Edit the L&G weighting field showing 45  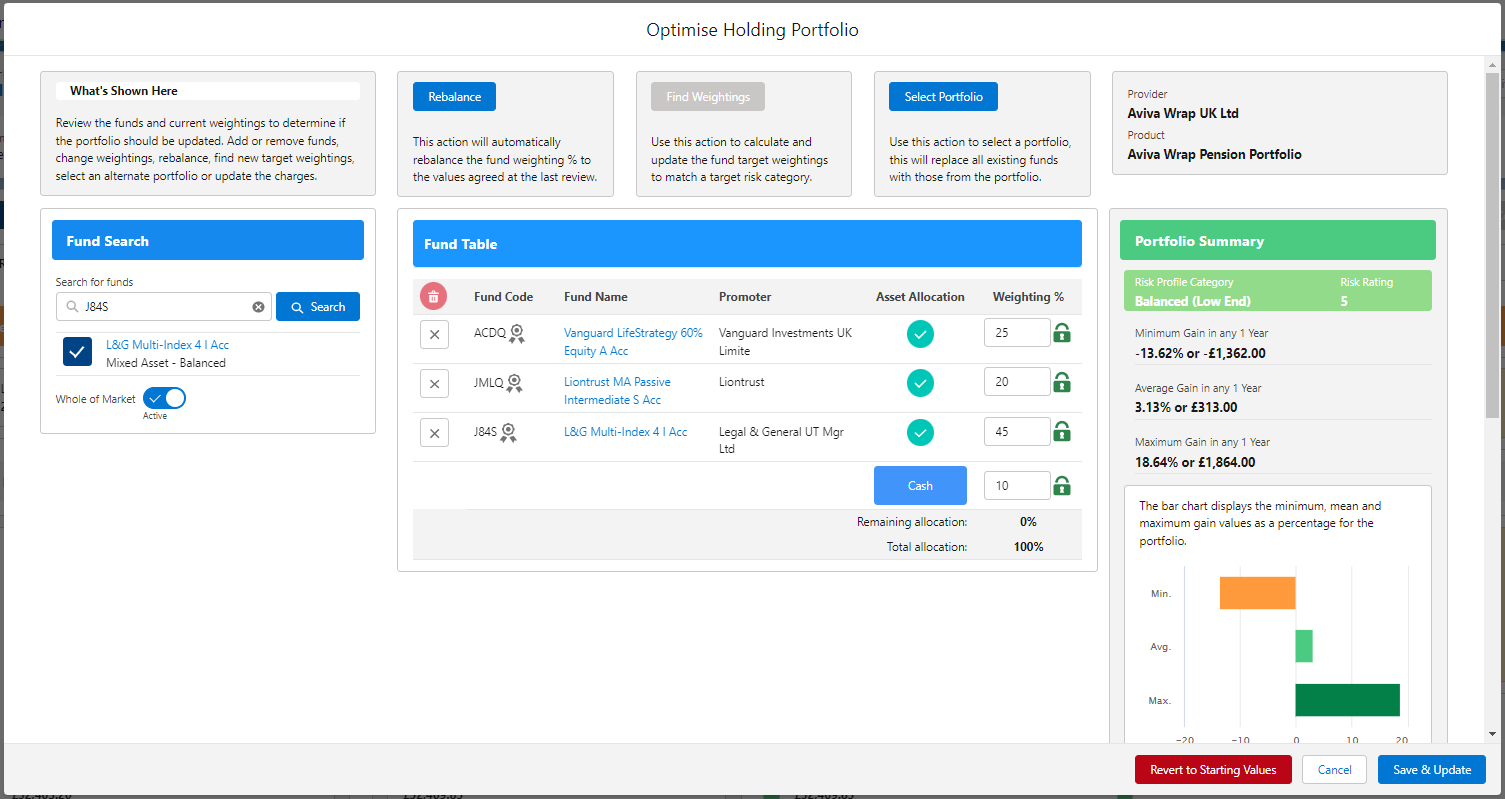(x=1017, y=431)
